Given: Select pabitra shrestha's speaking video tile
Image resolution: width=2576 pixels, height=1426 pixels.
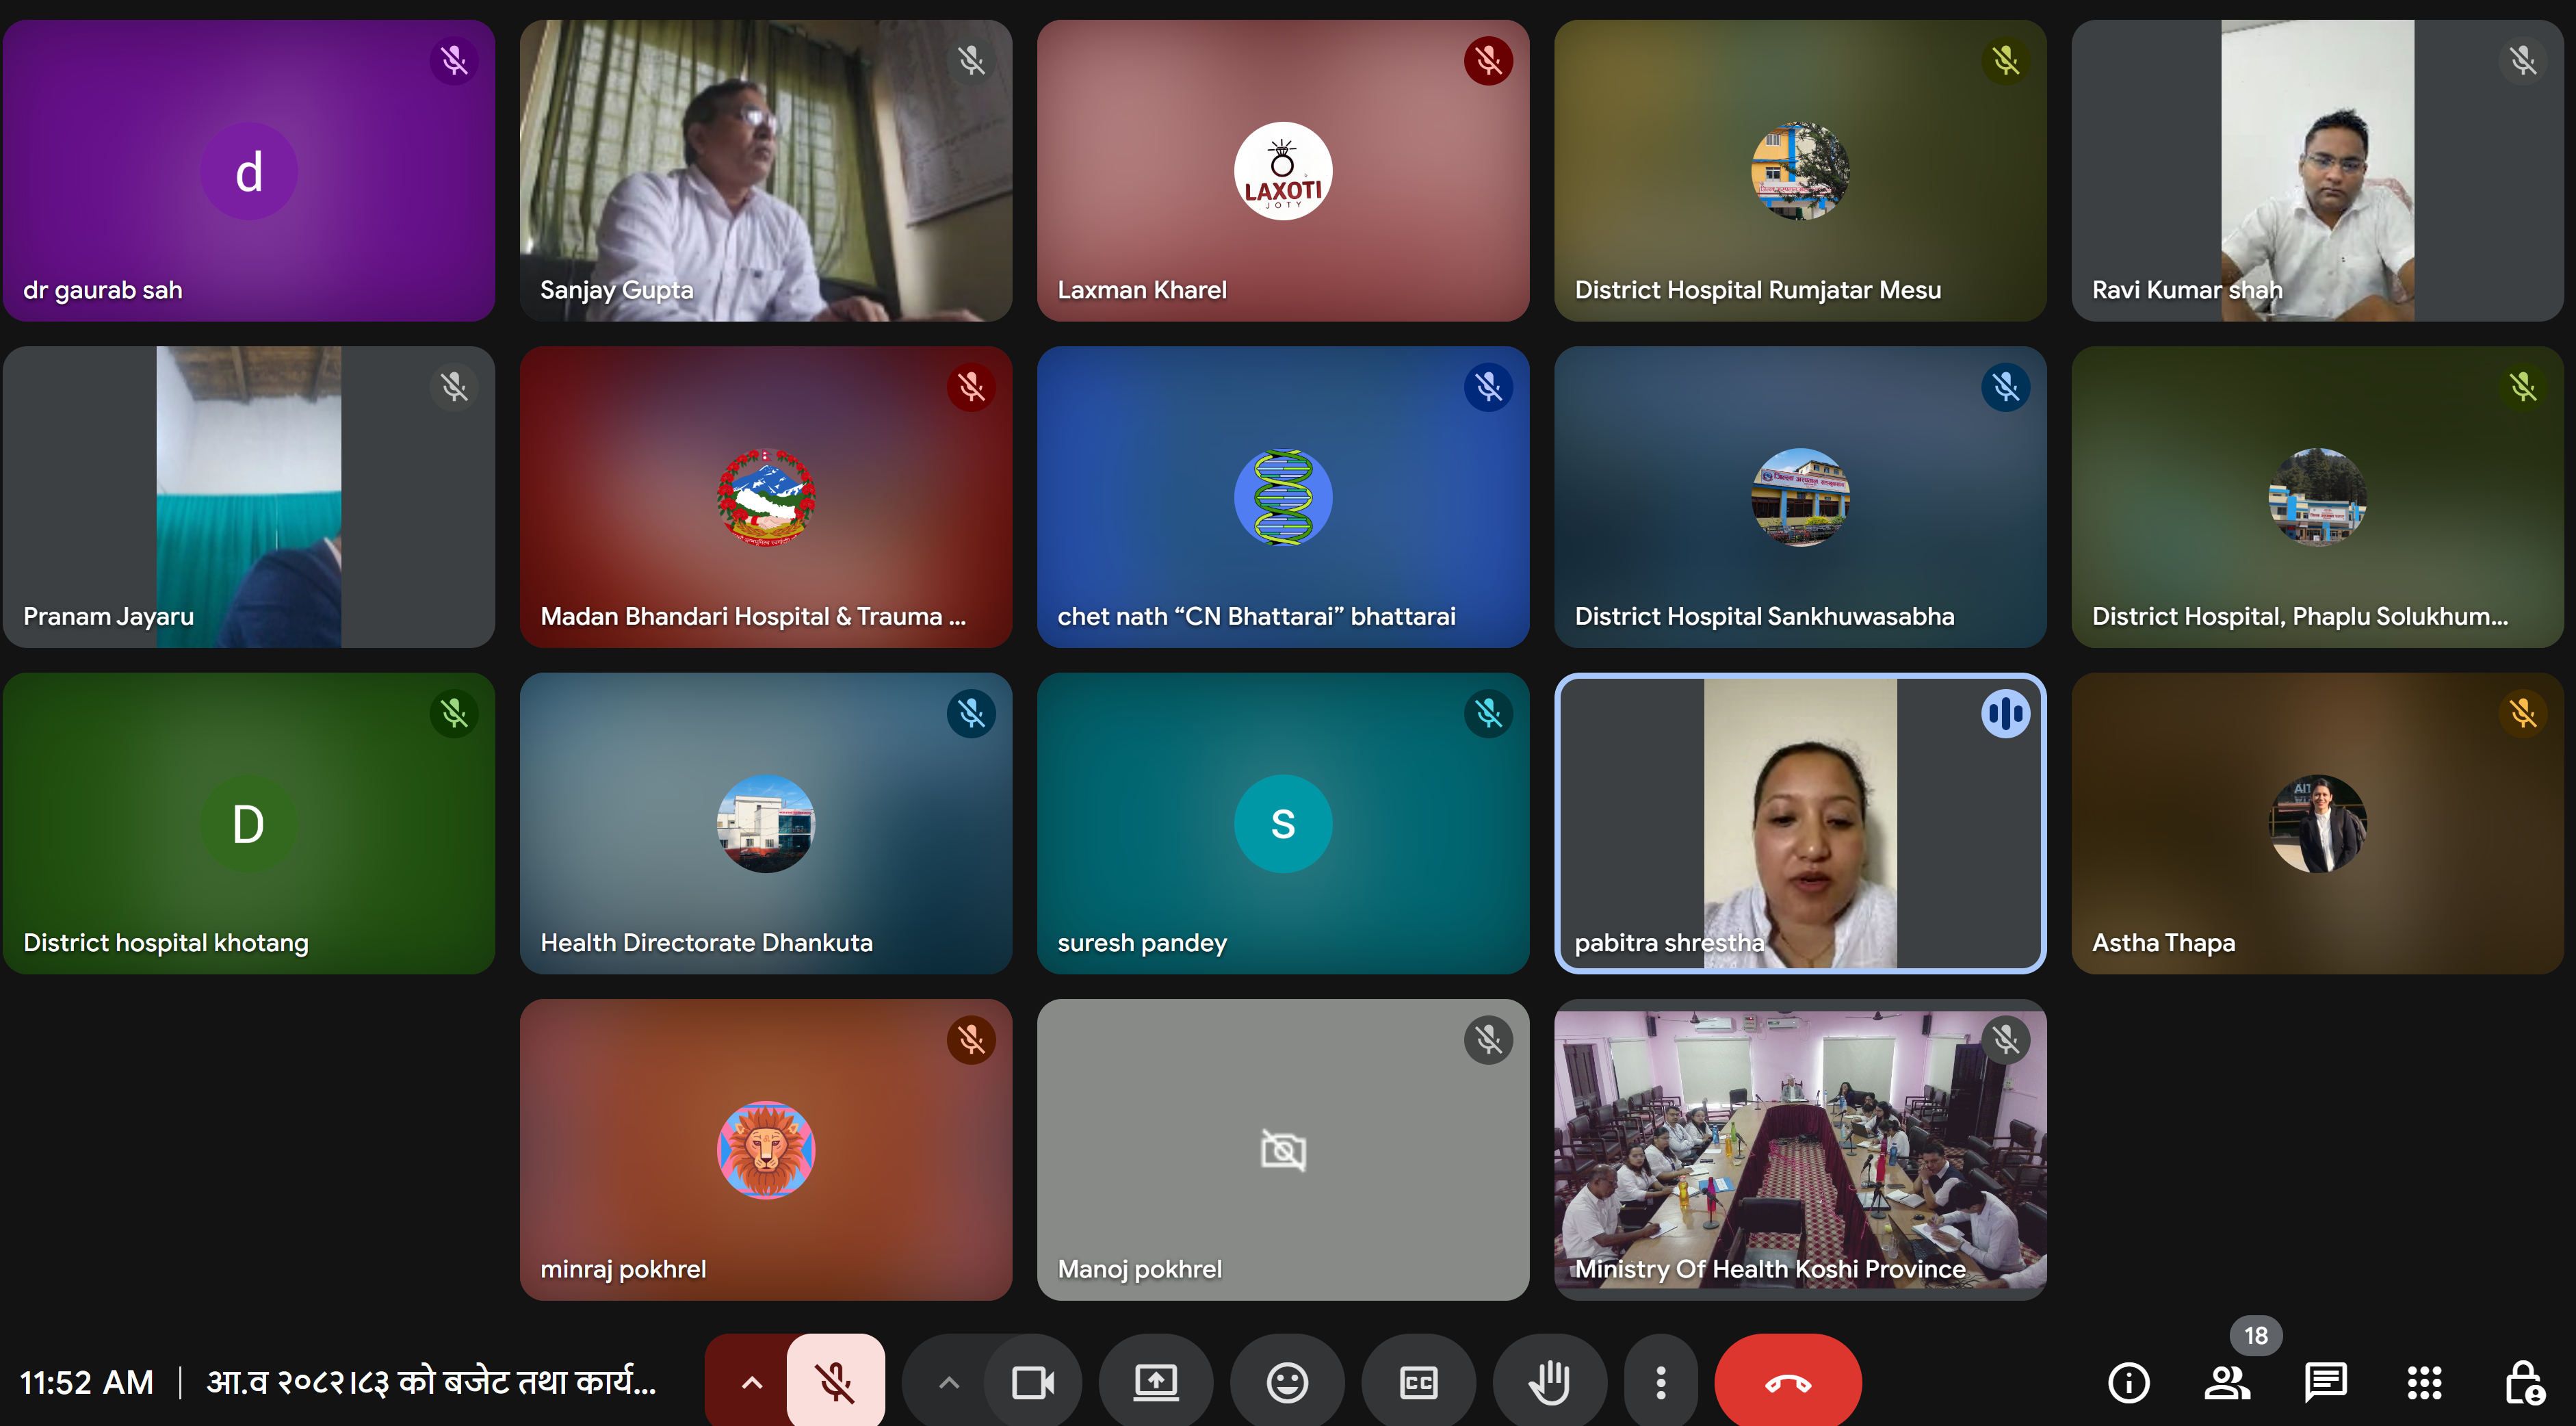Looking at the screenshot, I should [x=1799, y=823].
